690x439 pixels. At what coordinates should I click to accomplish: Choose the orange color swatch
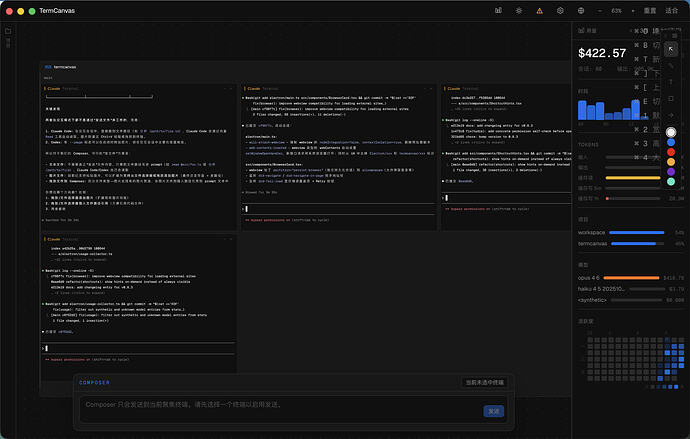pos(671,162)
